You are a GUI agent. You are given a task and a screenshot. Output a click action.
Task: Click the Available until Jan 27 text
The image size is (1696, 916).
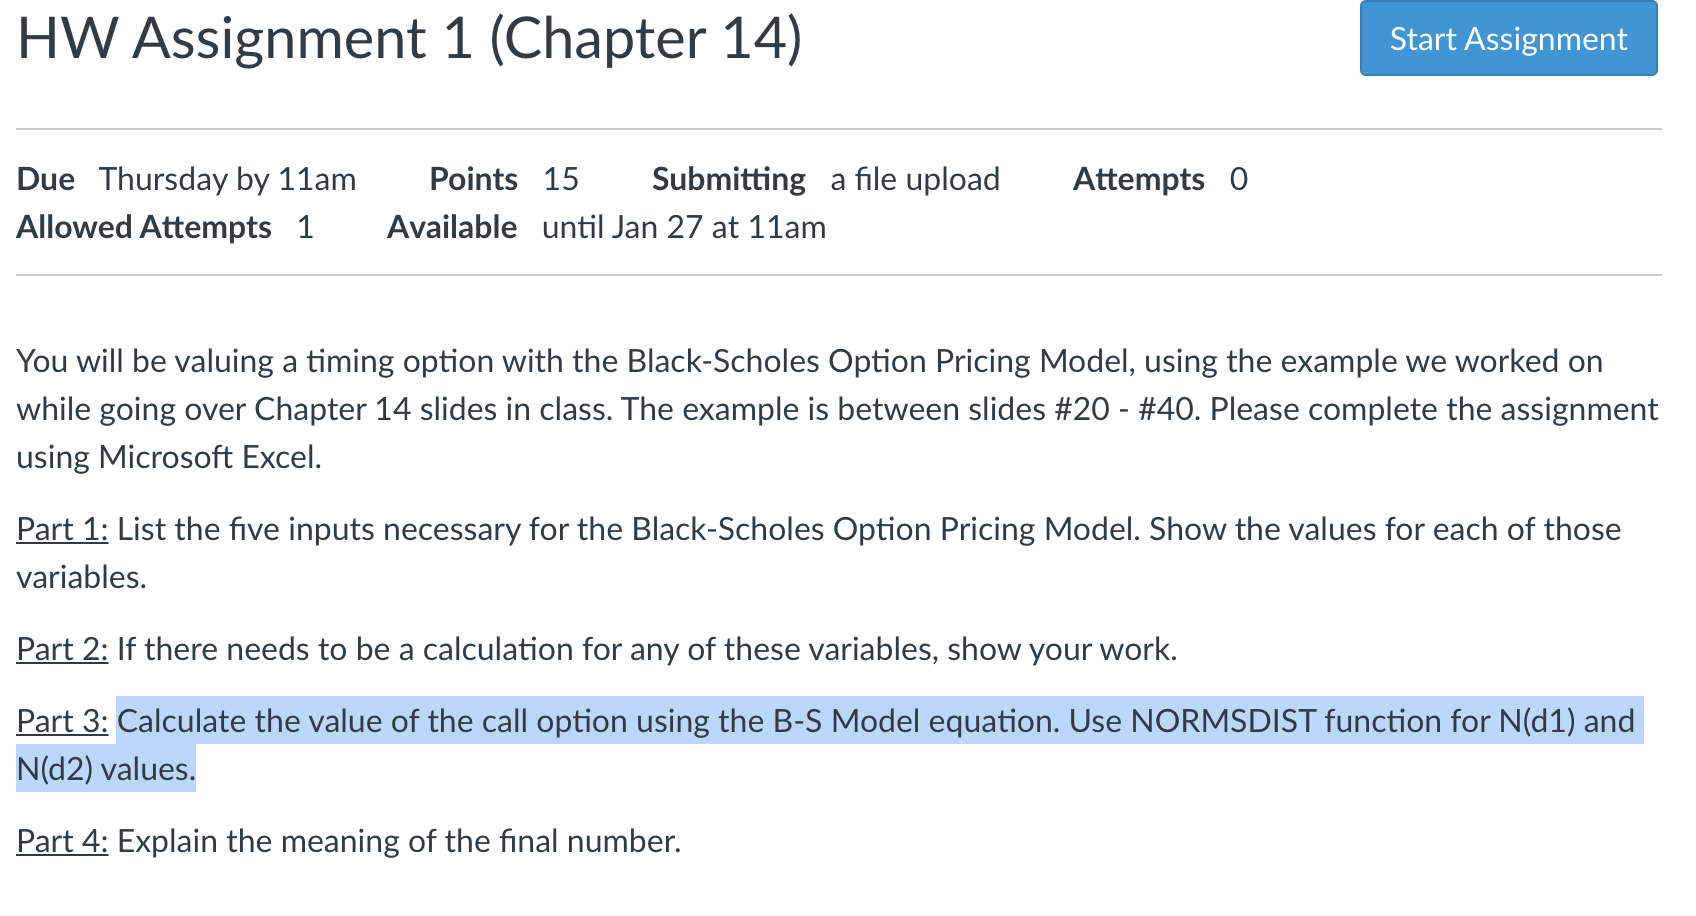pyautogui.click(x=683, y=227)
